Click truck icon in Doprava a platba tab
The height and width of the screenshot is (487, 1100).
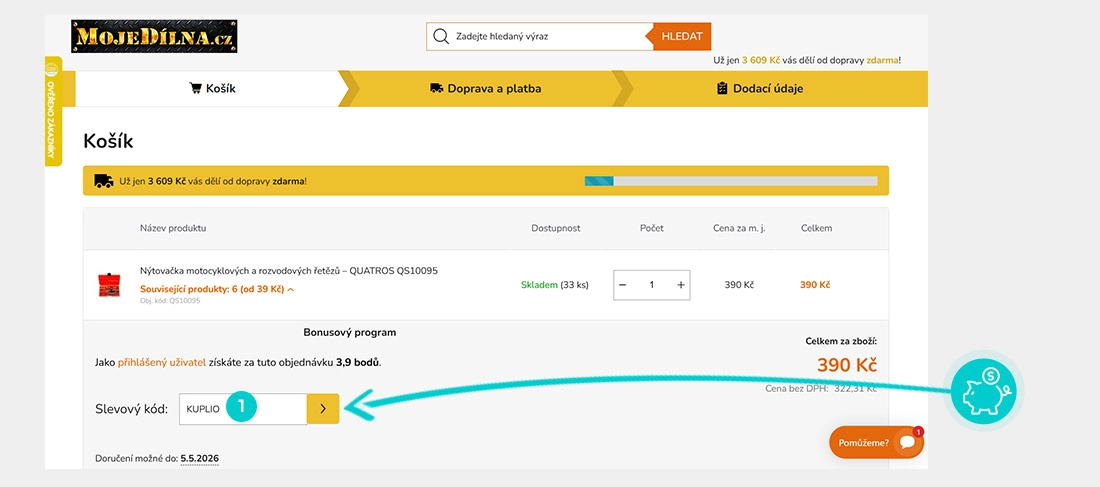pos(436,88)
